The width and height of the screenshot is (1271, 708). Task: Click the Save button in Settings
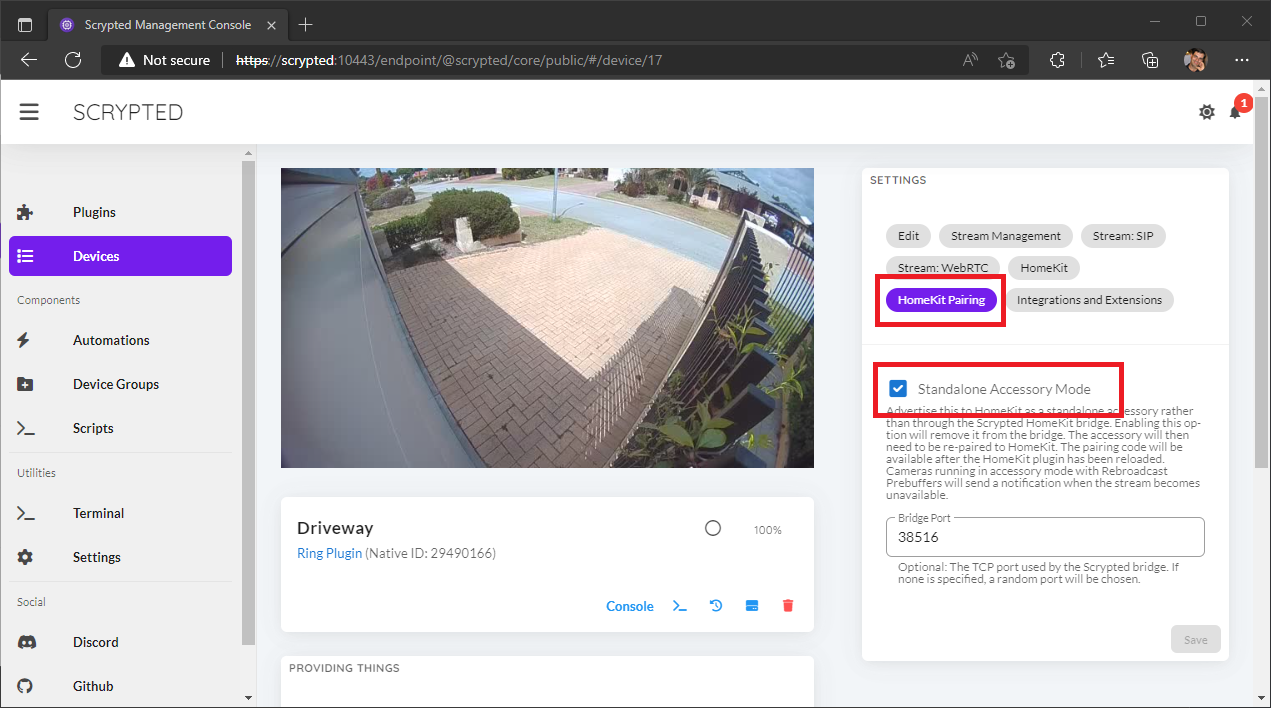click(x=1195, y=638)
